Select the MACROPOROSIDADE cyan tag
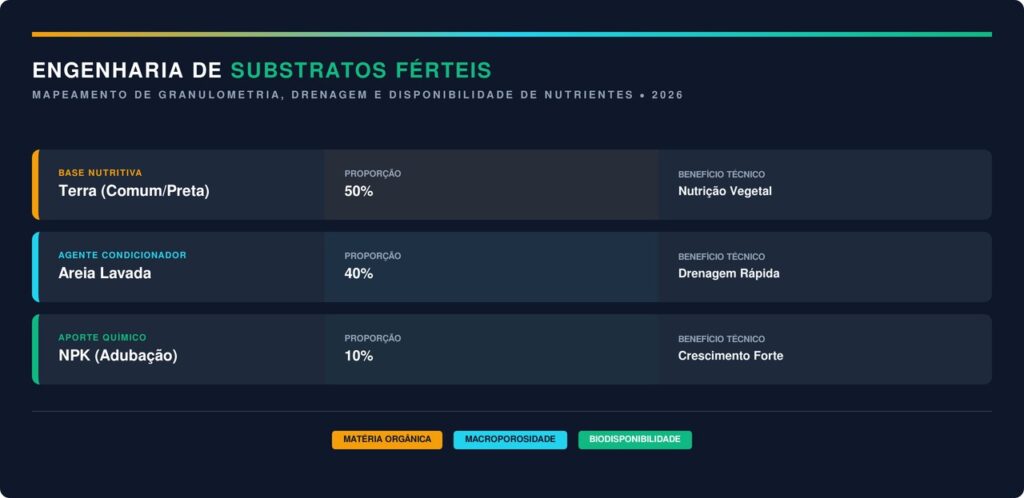 510,439
